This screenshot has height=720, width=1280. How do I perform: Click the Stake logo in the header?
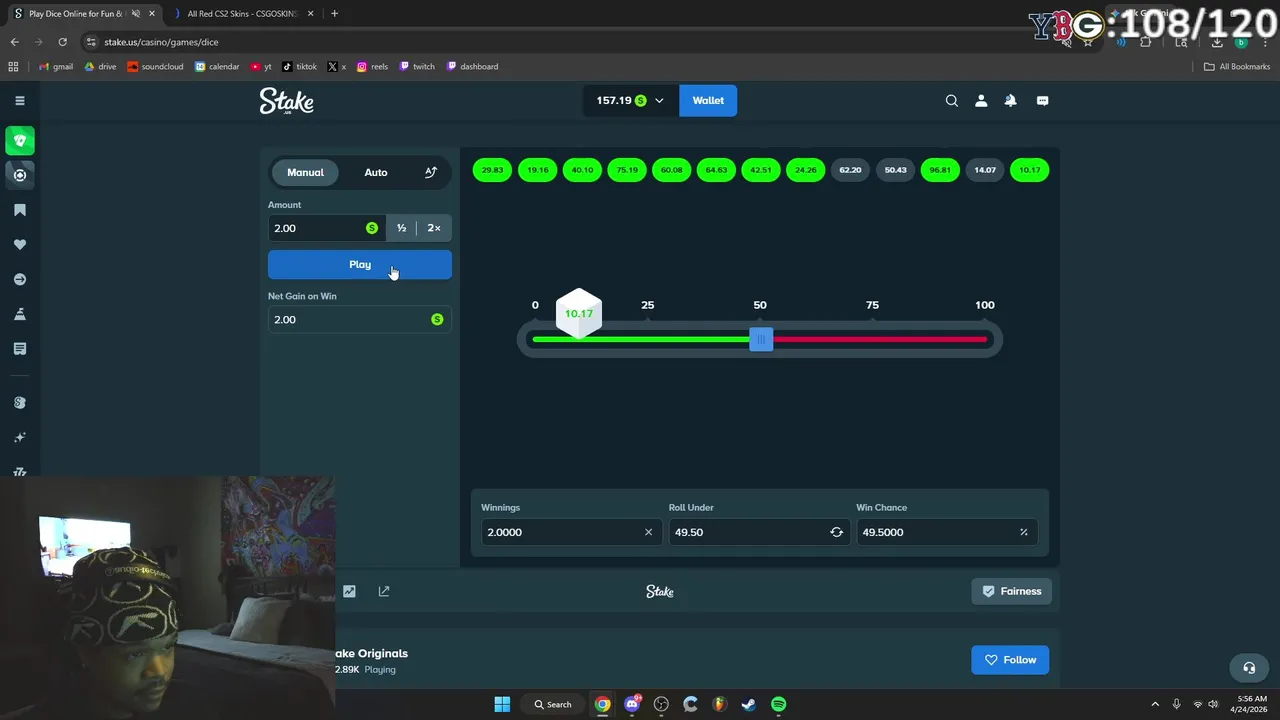click(x=286, y=101)
